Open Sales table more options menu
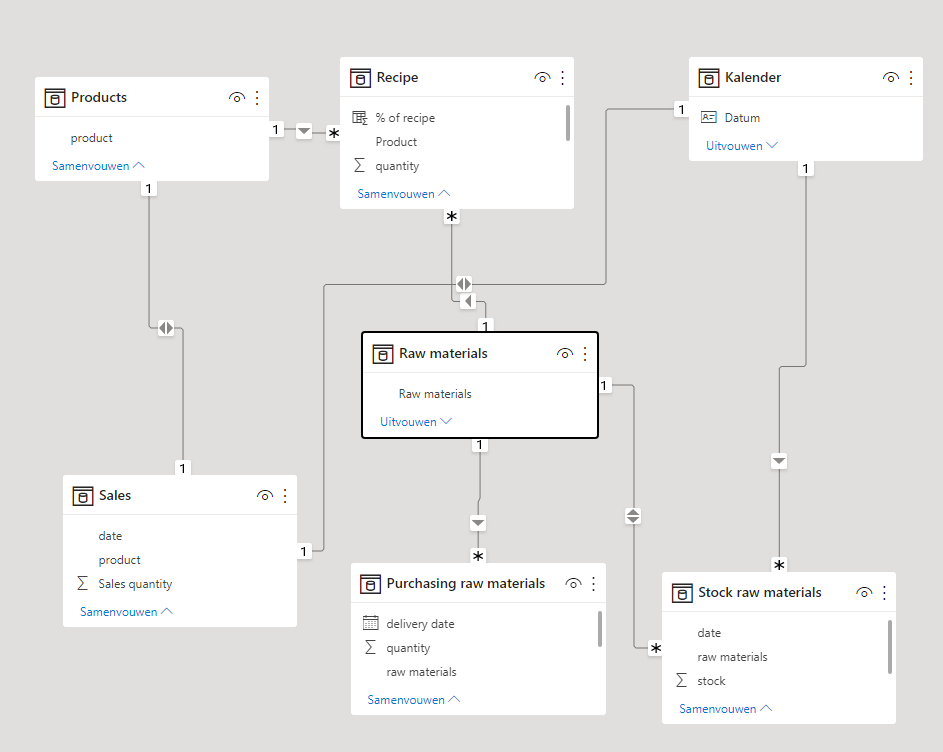Image resolution: width=943 pixels, height=752 pixels. (285, 496)
